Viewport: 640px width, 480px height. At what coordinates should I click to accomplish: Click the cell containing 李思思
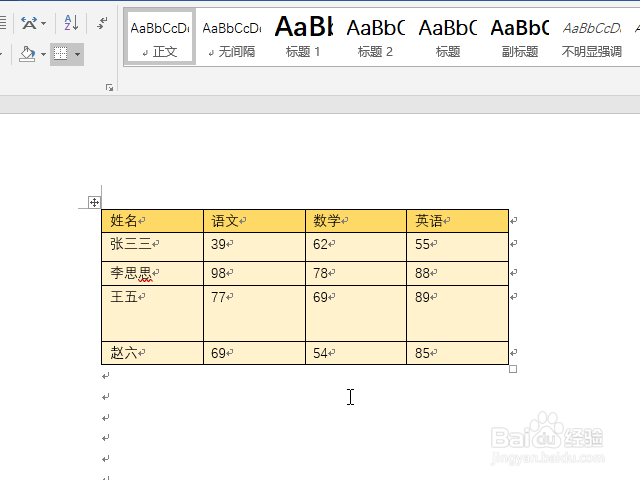[152, 273]
